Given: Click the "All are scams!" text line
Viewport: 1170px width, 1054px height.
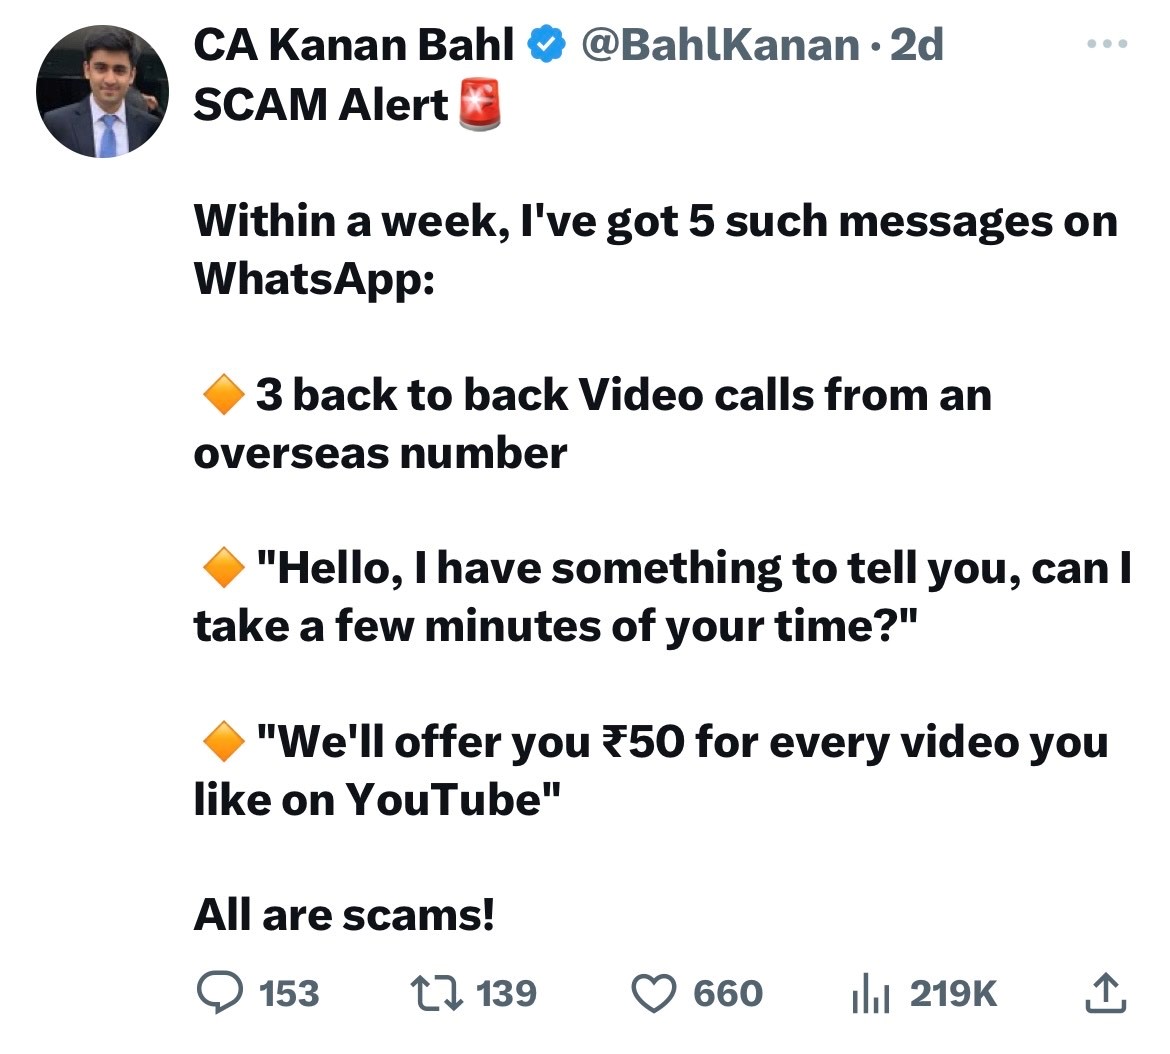Looking at the screenshot, I should point(344,915).
